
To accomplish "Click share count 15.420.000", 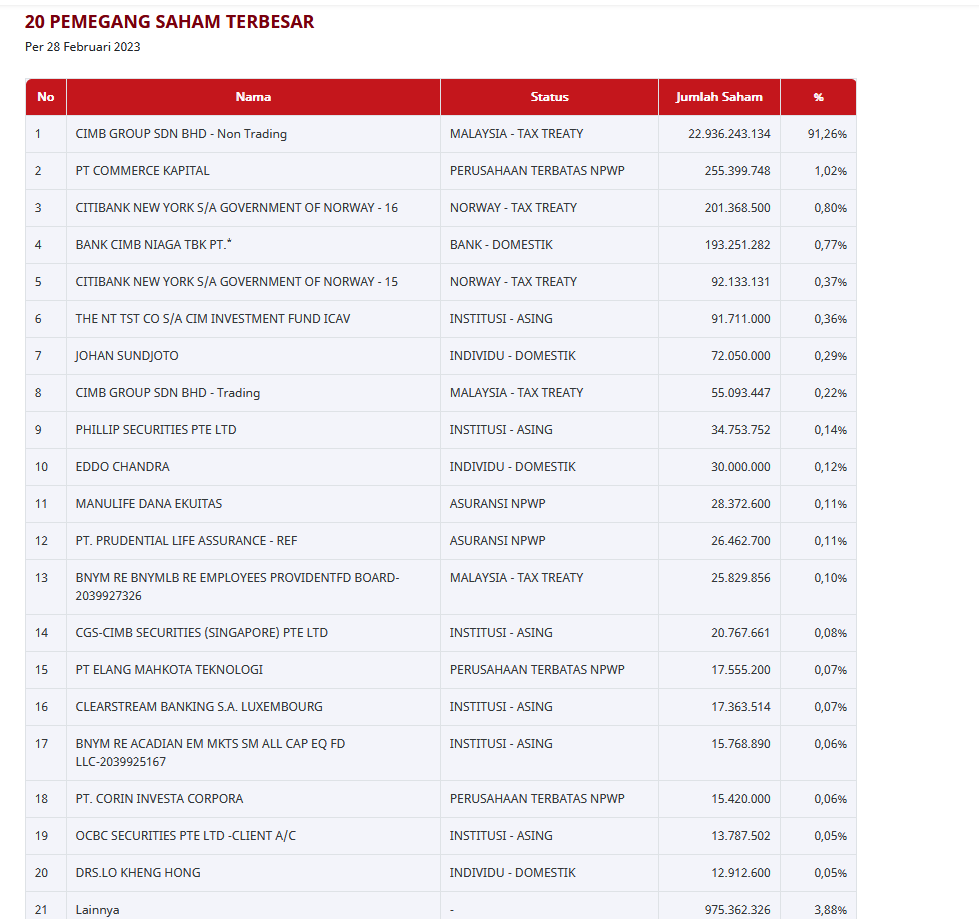I will (740, 799).
